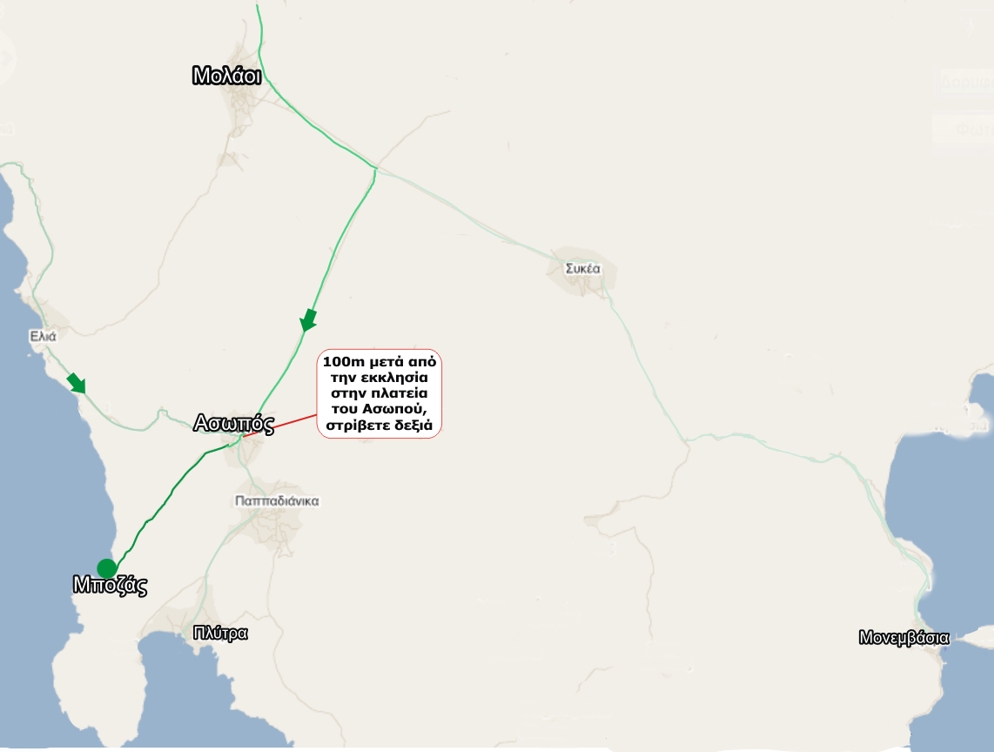The width and height of the screenshot is (994, 752).
Task: Click the Μολάοι town street grid
Action: (240, 98)
